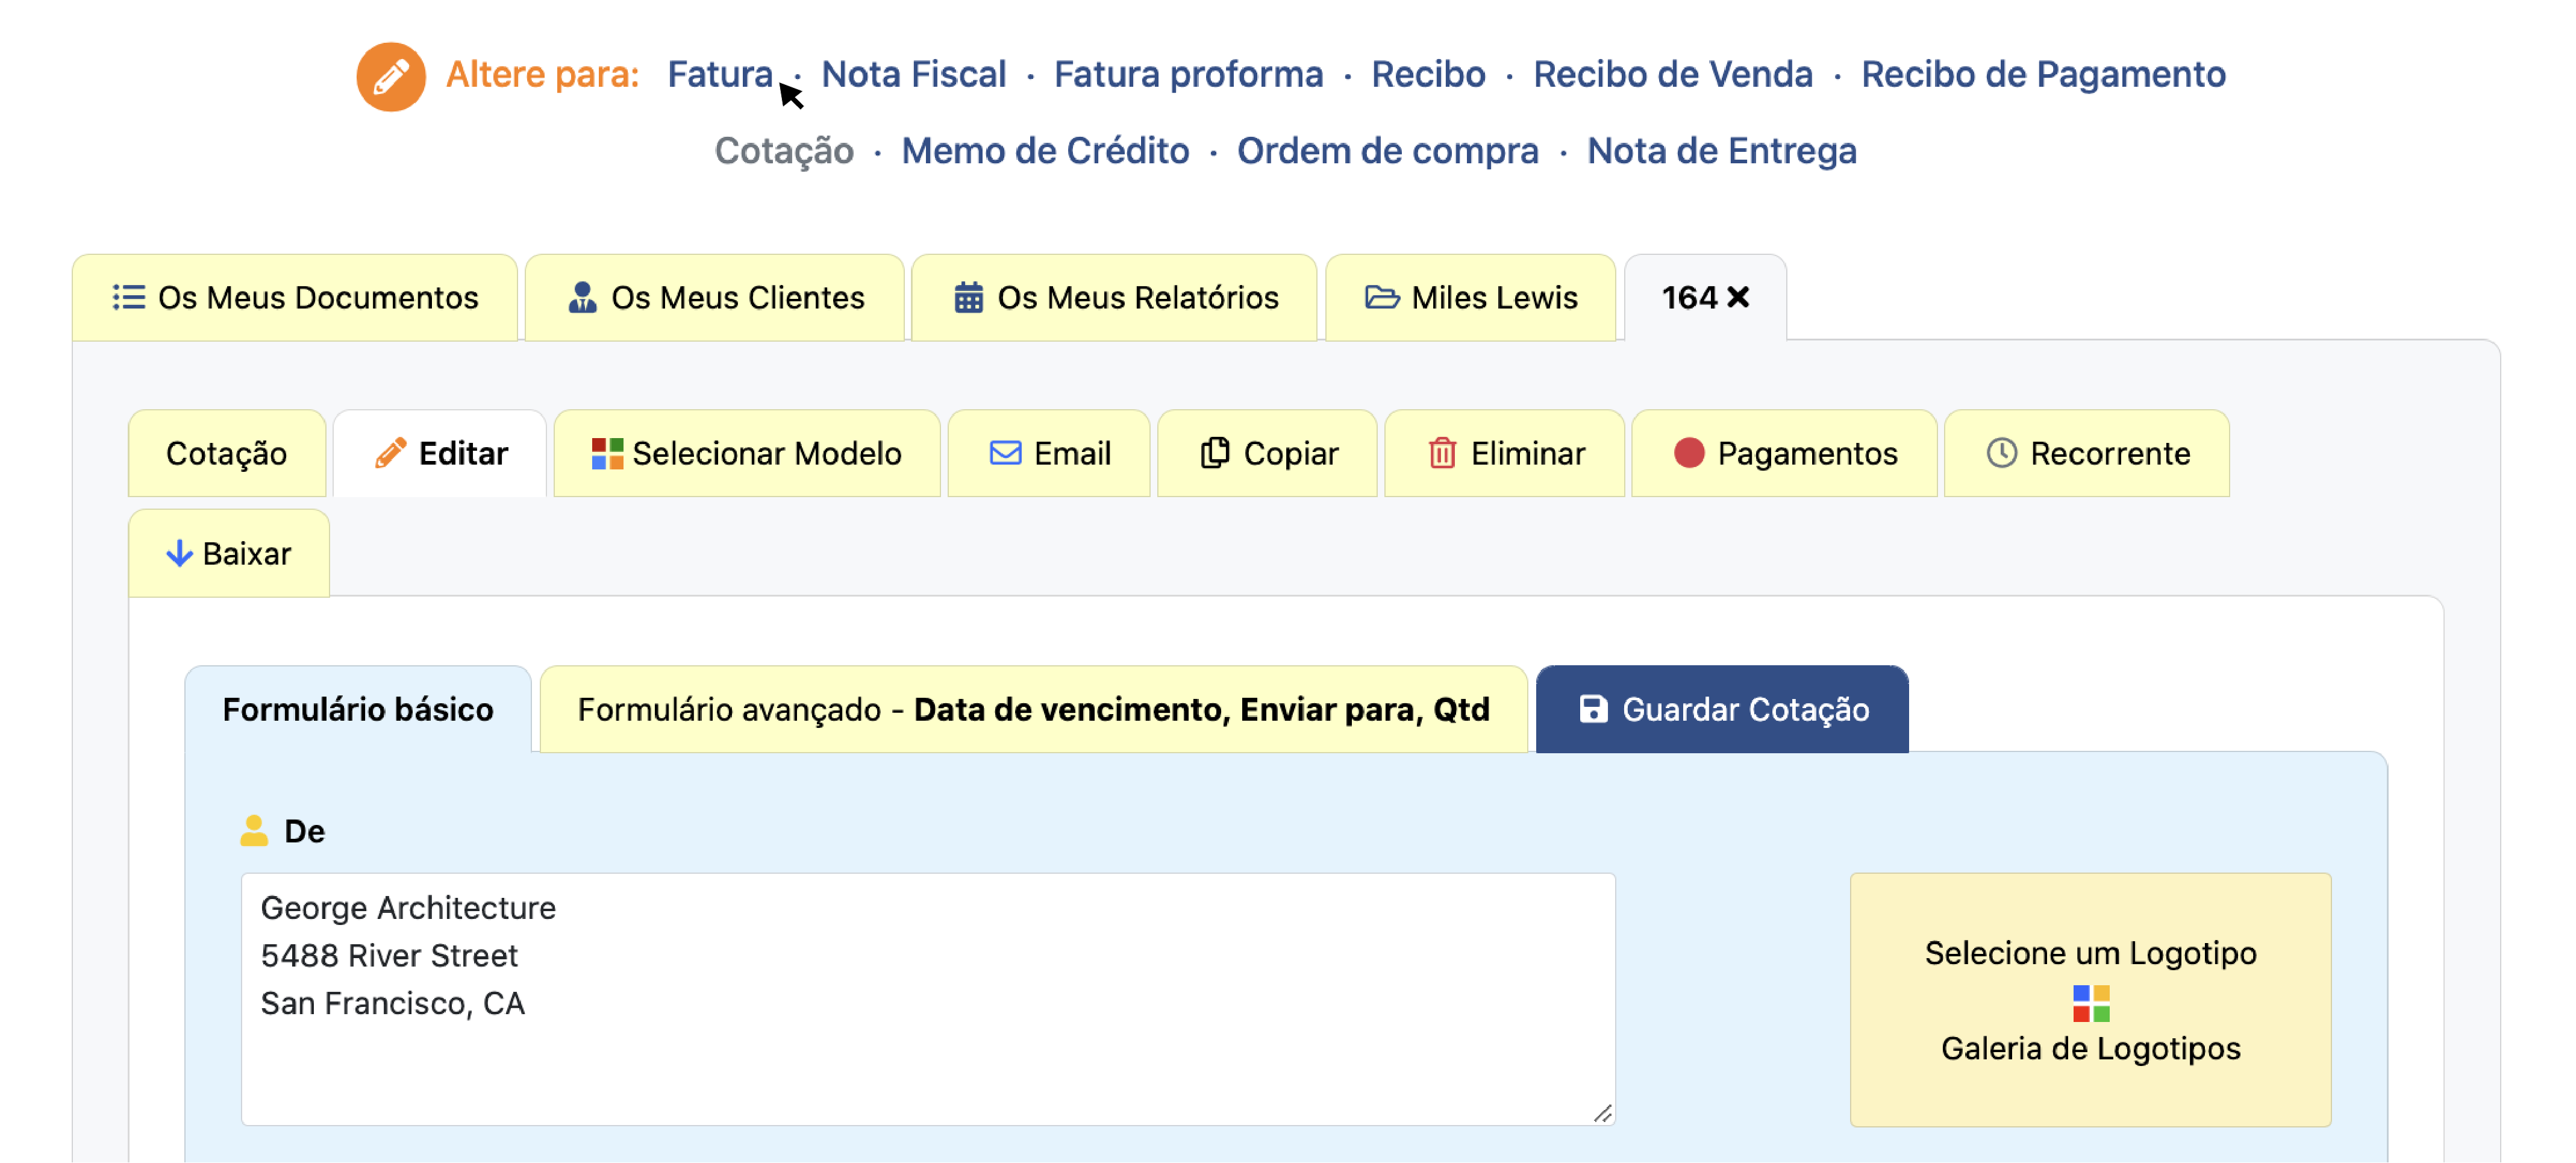
Task: Change to Nota de Entrega
Action: tap(1721, 151)
